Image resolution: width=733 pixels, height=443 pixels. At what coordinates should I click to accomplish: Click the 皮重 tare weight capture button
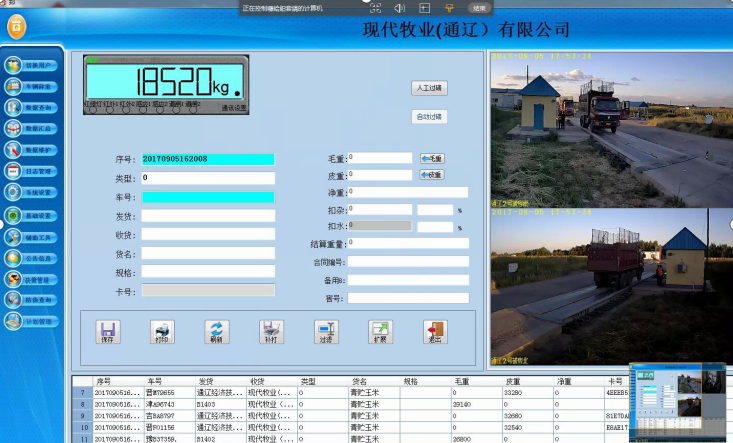coord(432,175)
